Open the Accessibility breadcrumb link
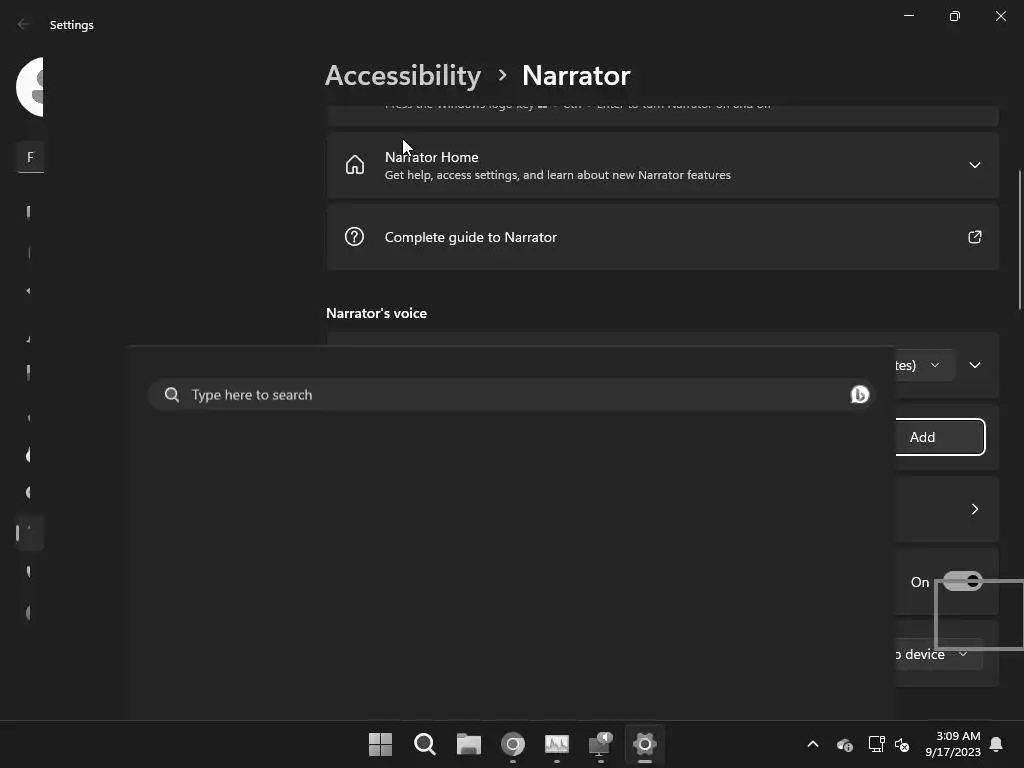 [403, 76]
